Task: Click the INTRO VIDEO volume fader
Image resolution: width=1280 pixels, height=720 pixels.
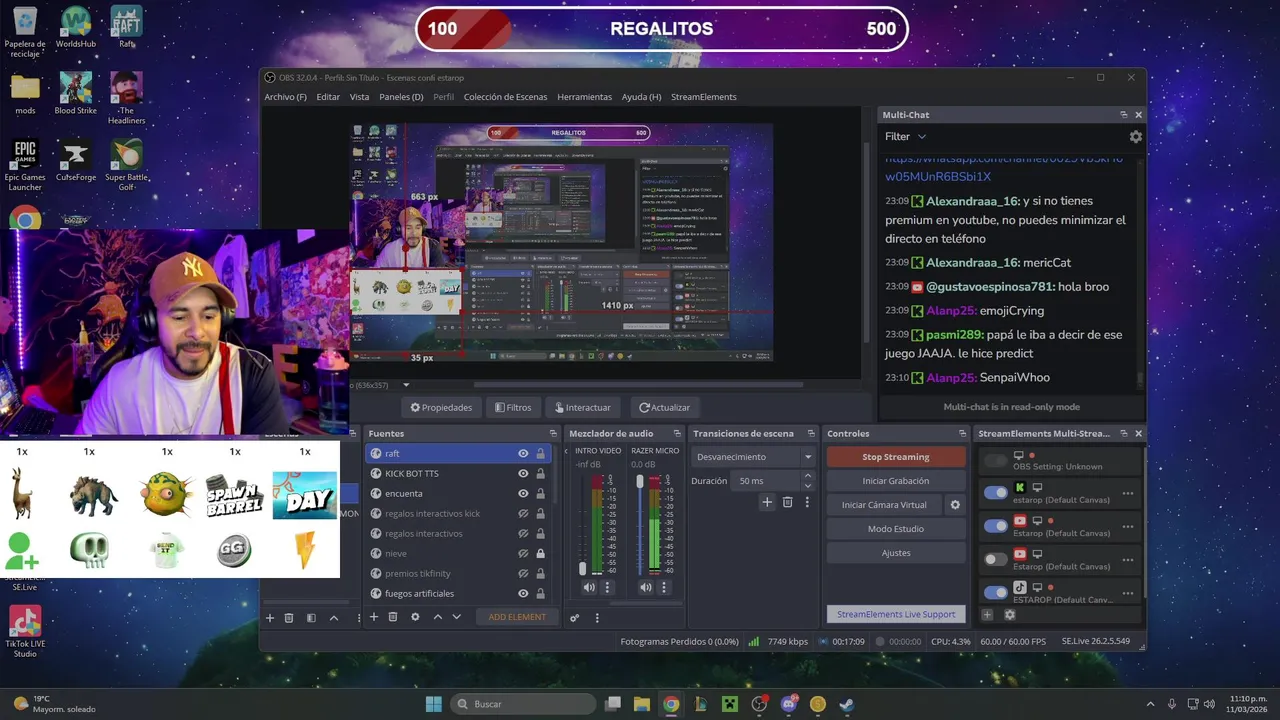Action: coord(583,568)
